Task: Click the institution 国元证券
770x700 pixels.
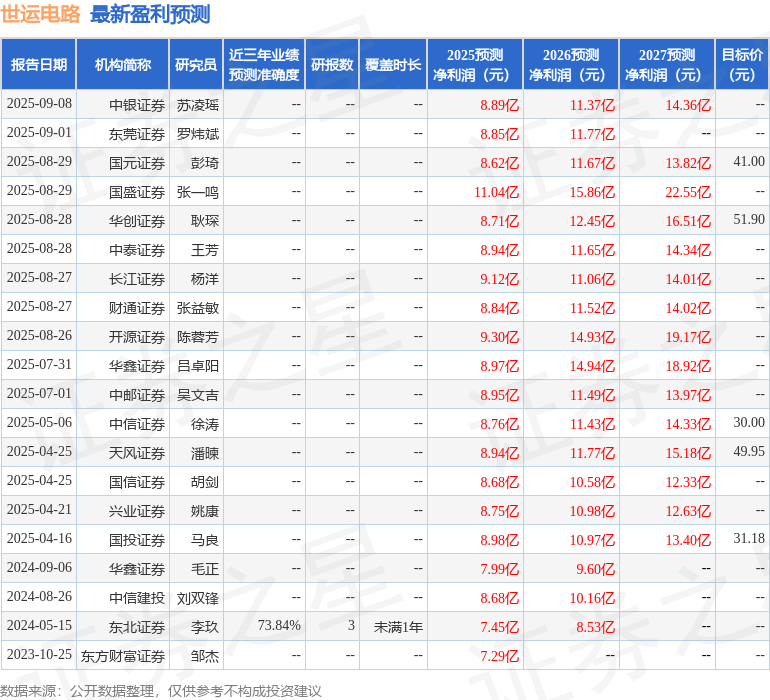Action: [137, 163]
